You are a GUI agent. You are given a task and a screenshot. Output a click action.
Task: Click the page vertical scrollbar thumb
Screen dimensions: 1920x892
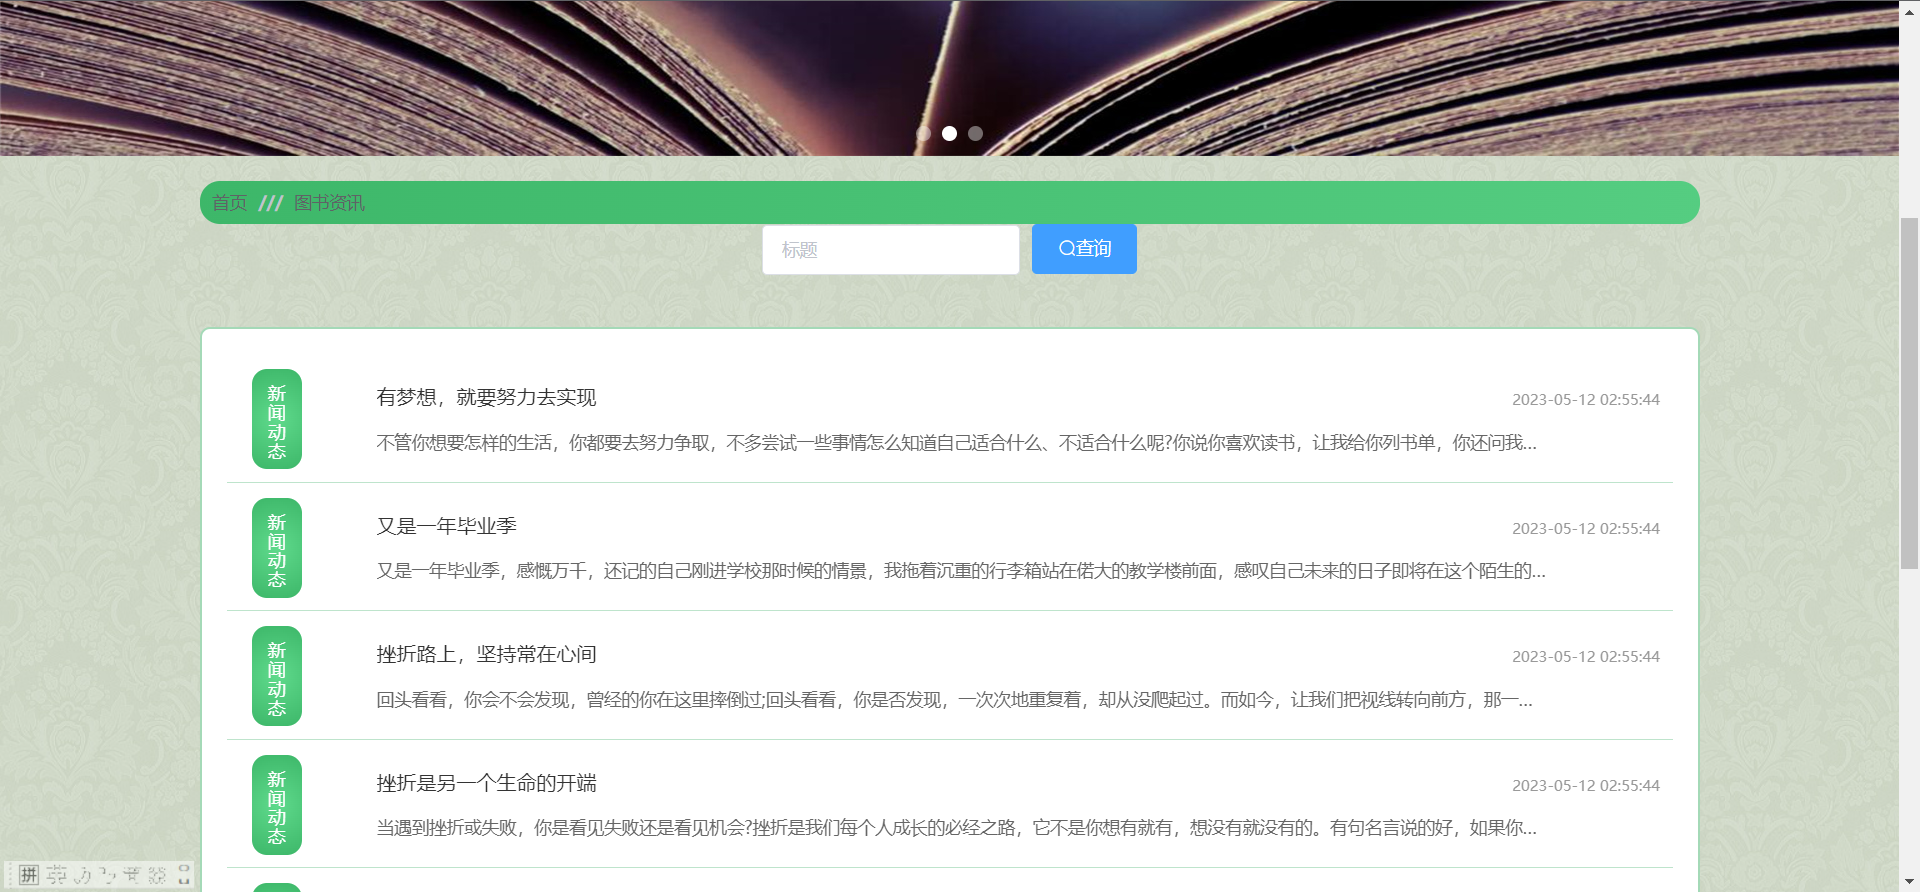1909,393
